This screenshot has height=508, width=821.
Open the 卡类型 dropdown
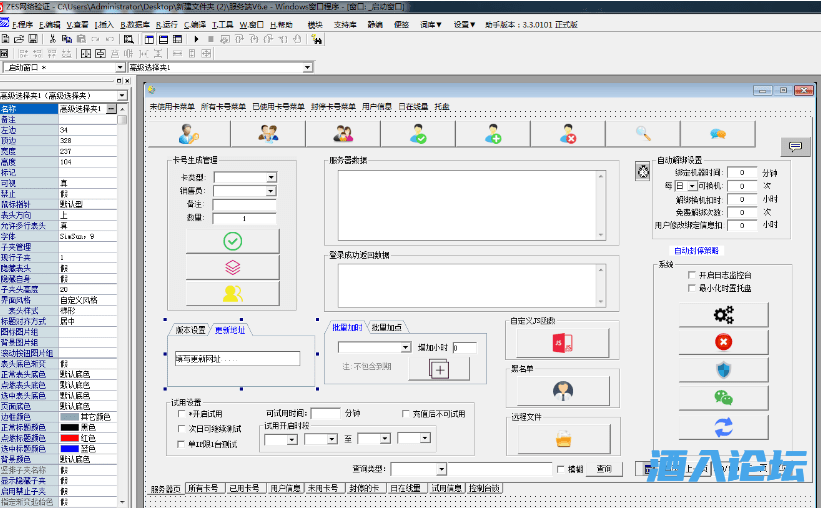271,178
